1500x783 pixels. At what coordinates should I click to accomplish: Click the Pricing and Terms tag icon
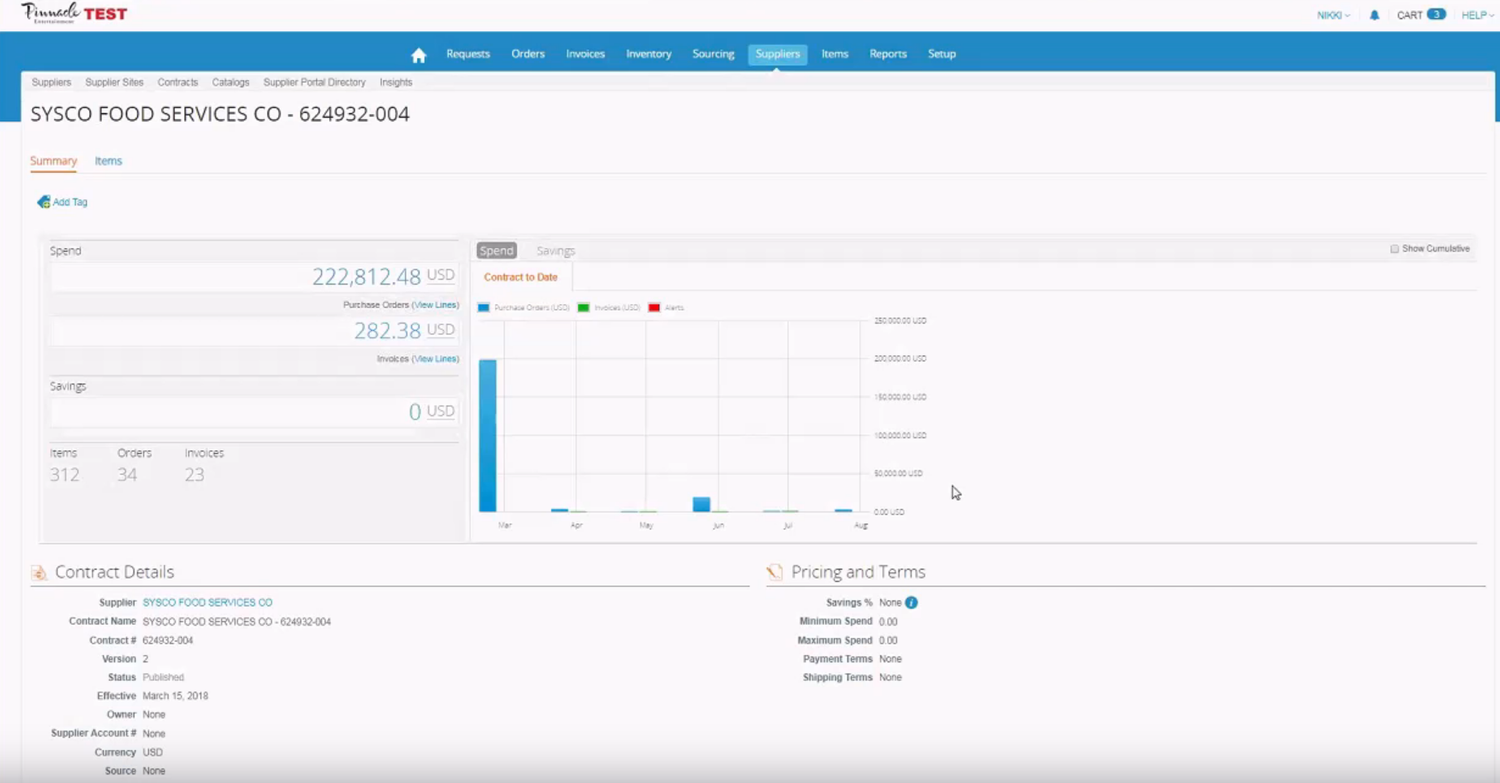click(774, 572)
